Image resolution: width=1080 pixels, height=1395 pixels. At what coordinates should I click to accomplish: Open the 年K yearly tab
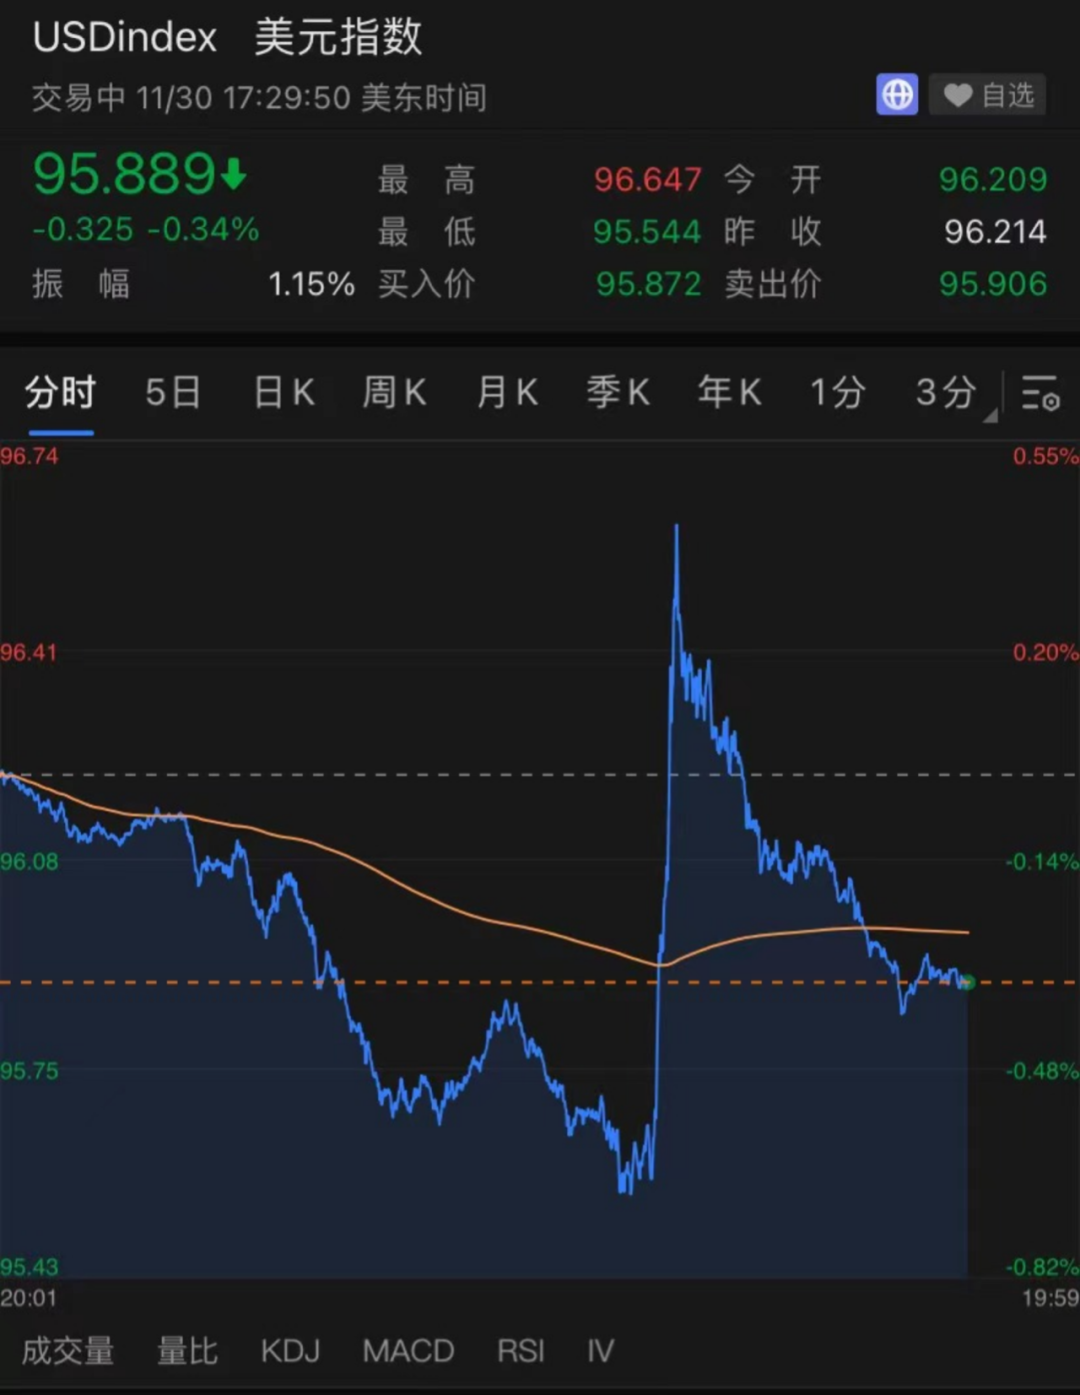(x=730, y=392)
